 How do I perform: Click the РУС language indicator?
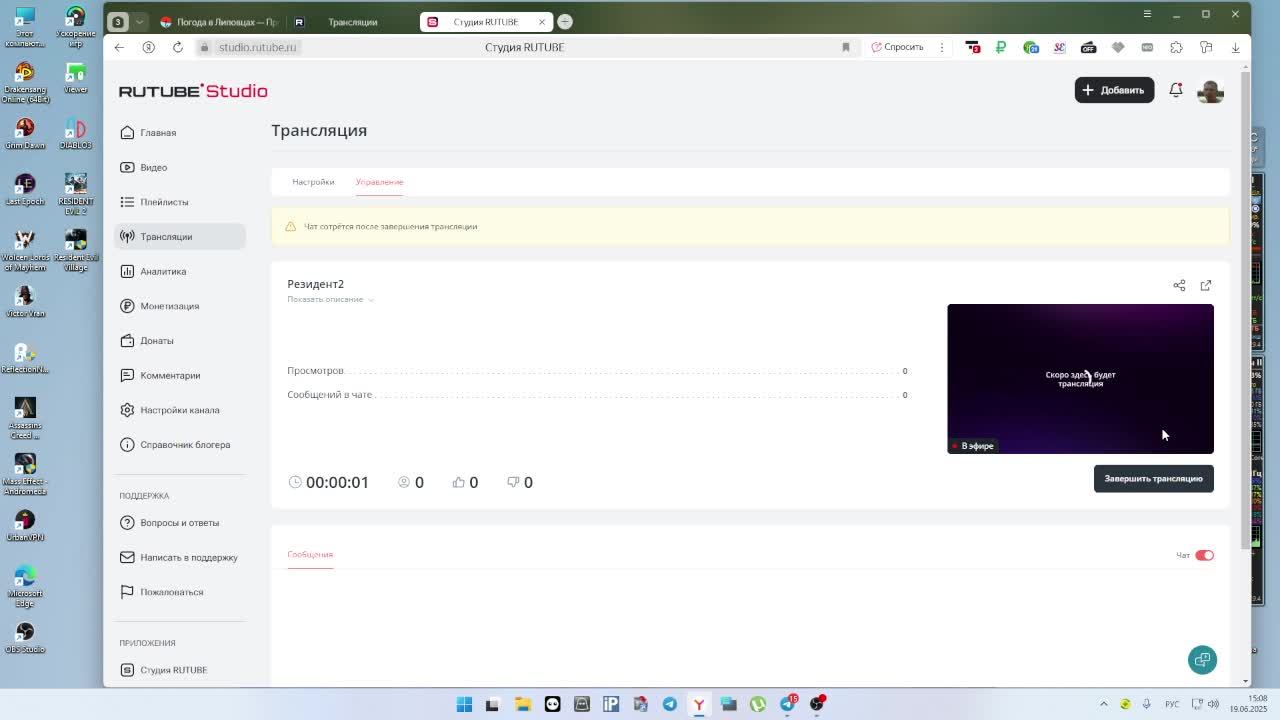[1170, 704]
